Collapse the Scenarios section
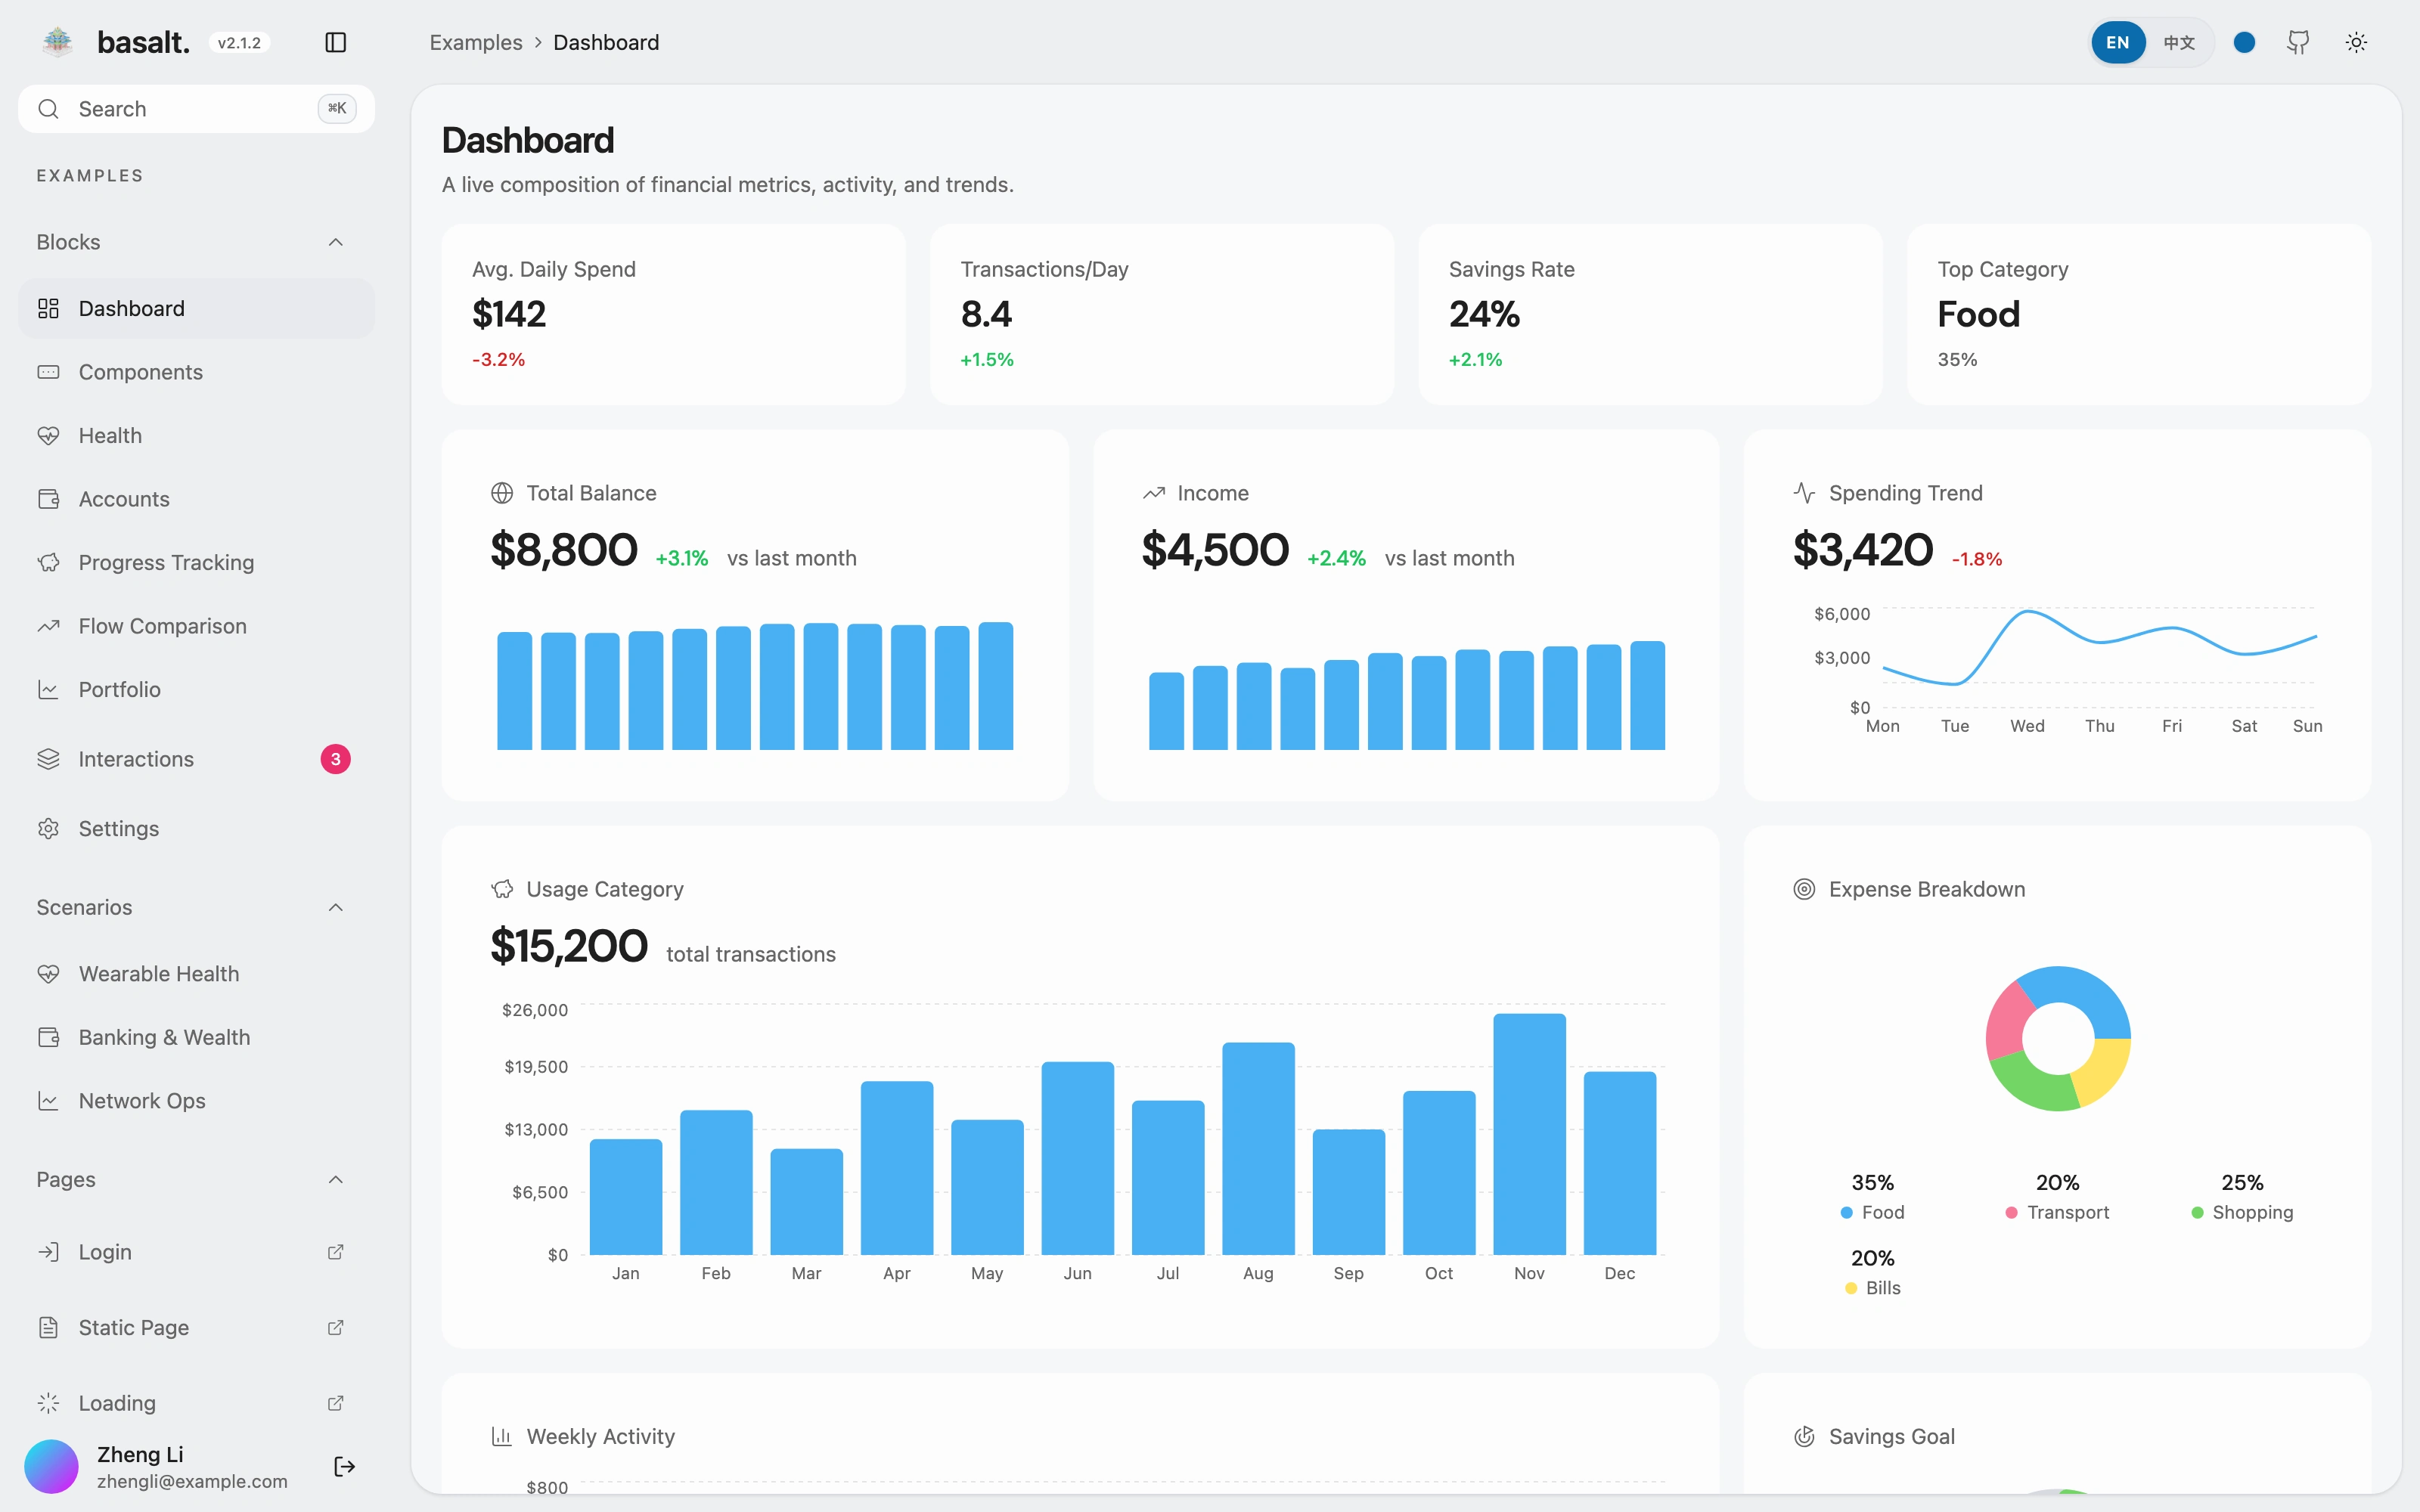 pyautogui.click(x=196, y=907)
